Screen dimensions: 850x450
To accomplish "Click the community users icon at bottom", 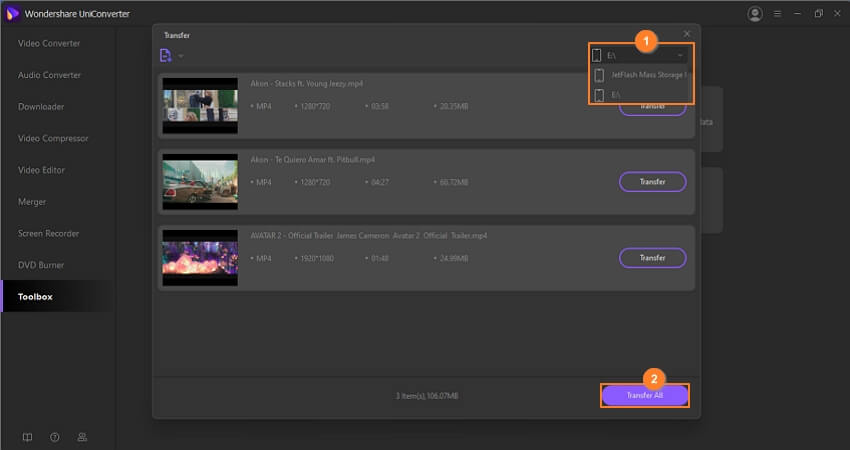I will 82,437.
